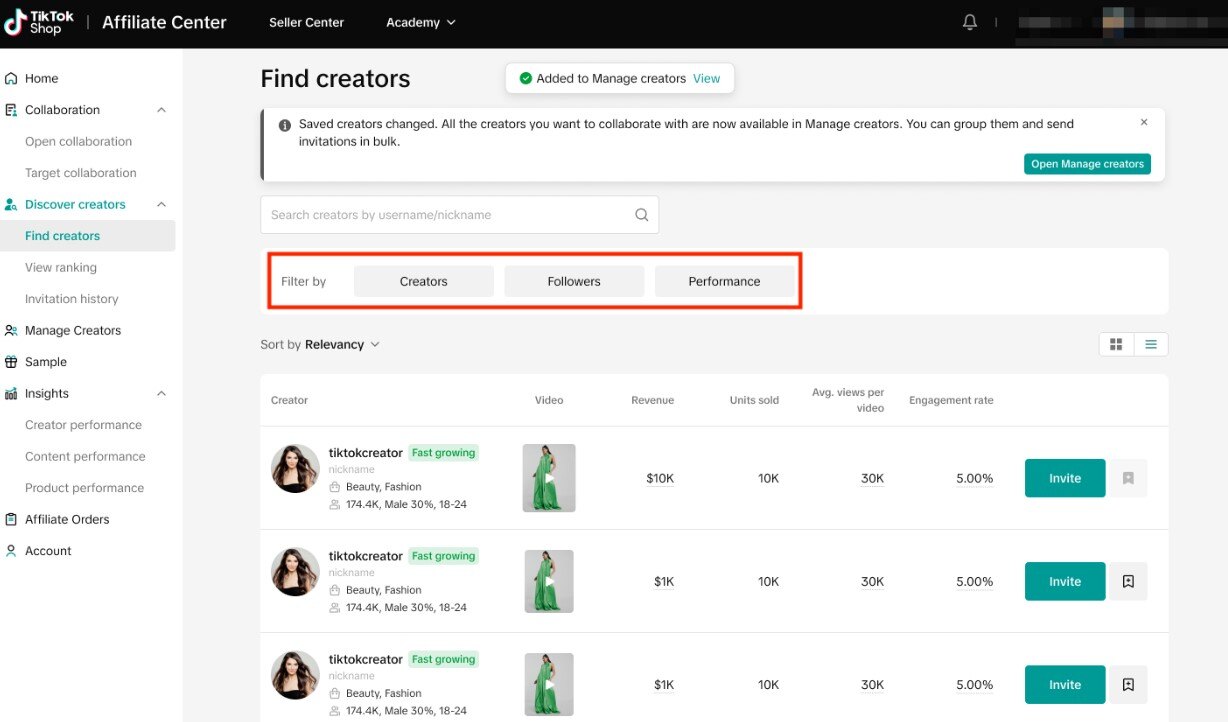
Task: Open the Performance filter dropdown
Action: click(724, 281)
